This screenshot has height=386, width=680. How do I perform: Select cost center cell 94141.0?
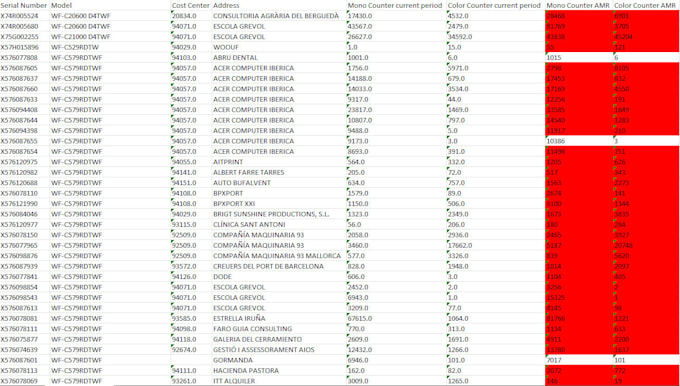coord(184,172)
